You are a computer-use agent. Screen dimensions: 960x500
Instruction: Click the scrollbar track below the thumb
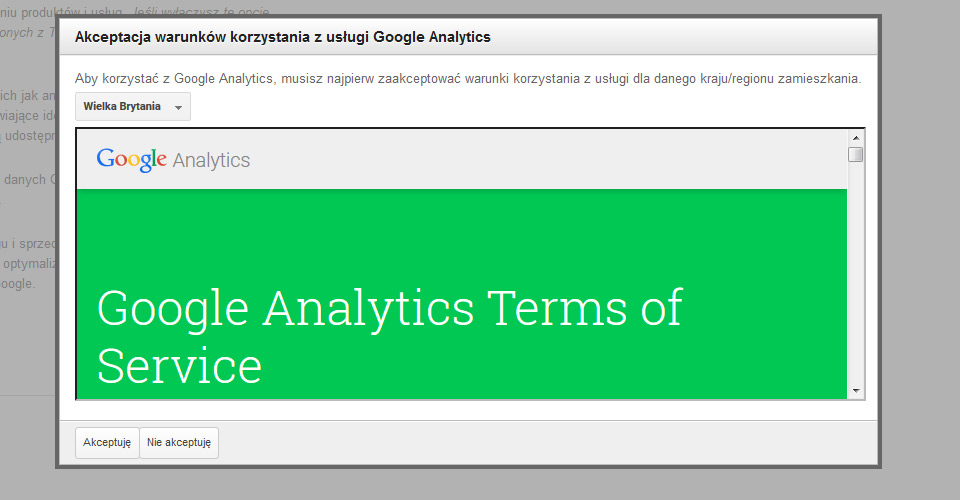pos(856,272)
